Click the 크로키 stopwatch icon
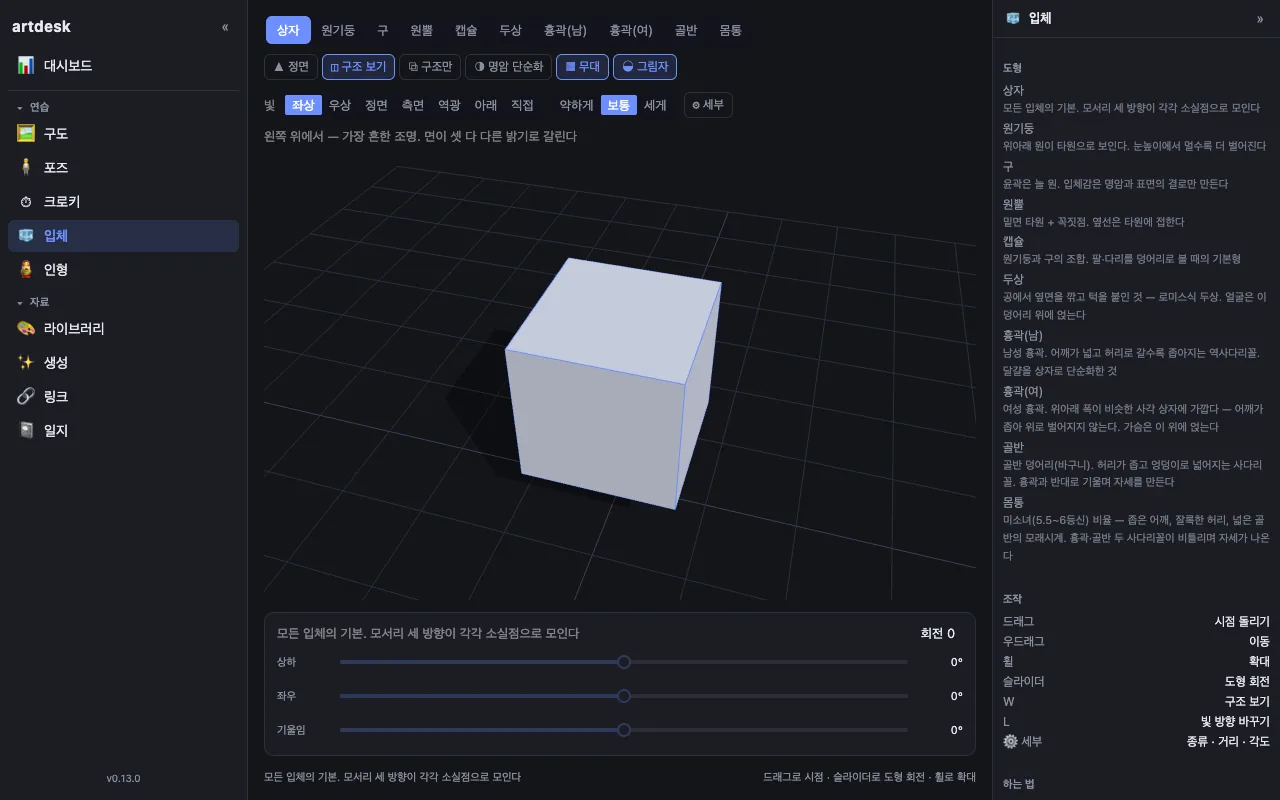This screenshot has height=800, width=1280. tap(26, 202)
